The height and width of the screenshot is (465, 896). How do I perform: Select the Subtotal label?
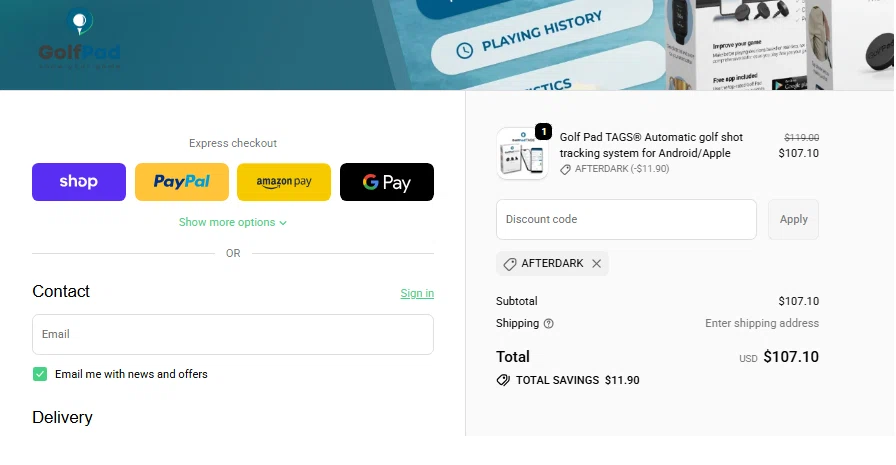[517, 301]
